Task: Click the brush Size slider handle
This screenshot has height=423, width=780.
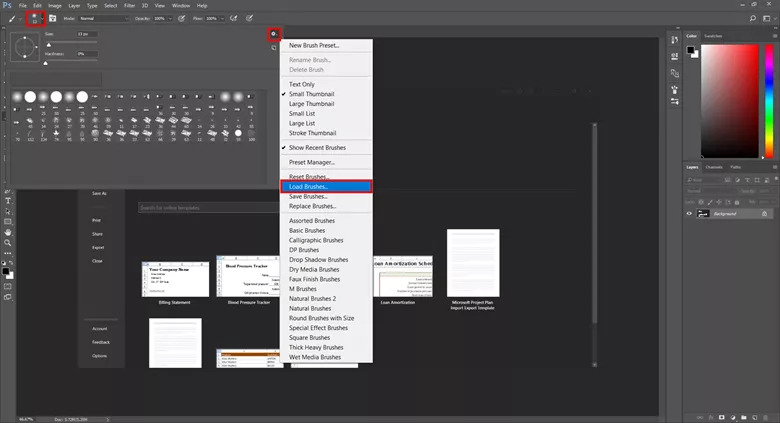Action: [x=49, y=45]
